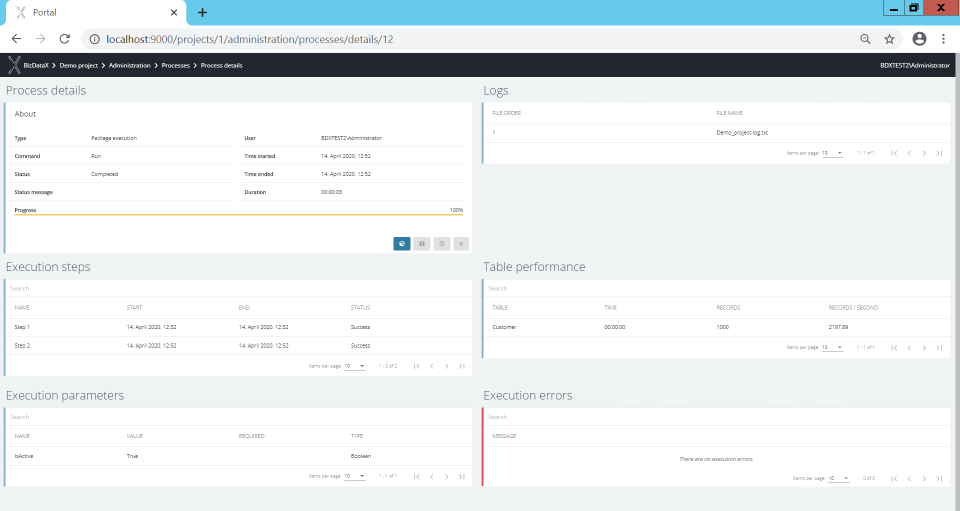Go to first page of Table performance

[894, 348]
